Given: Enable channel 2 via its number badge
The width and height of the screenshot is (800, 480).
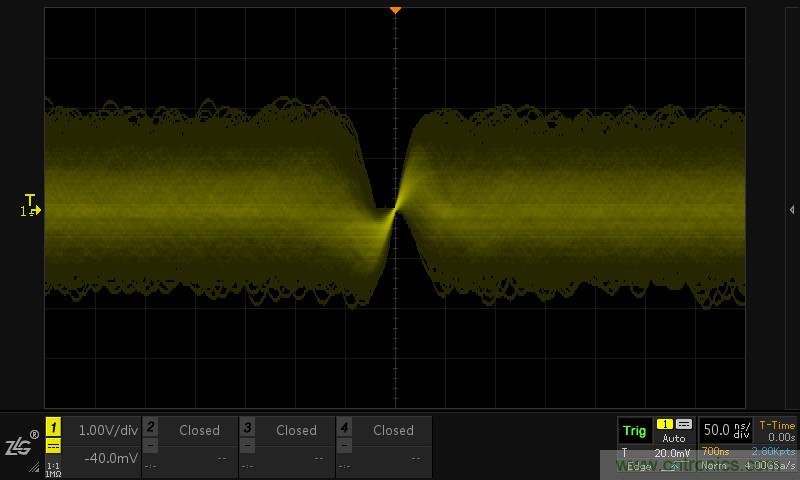Looking at the screenshot, I should pos(150,427).
